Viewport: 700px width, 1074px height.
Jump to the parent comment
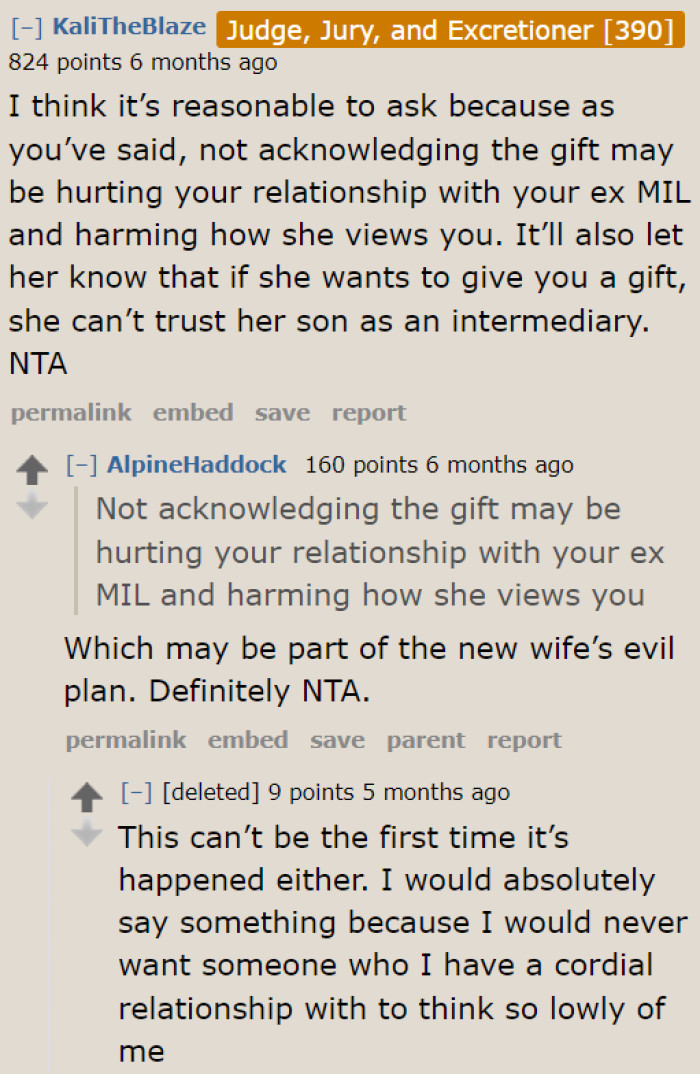425,739
